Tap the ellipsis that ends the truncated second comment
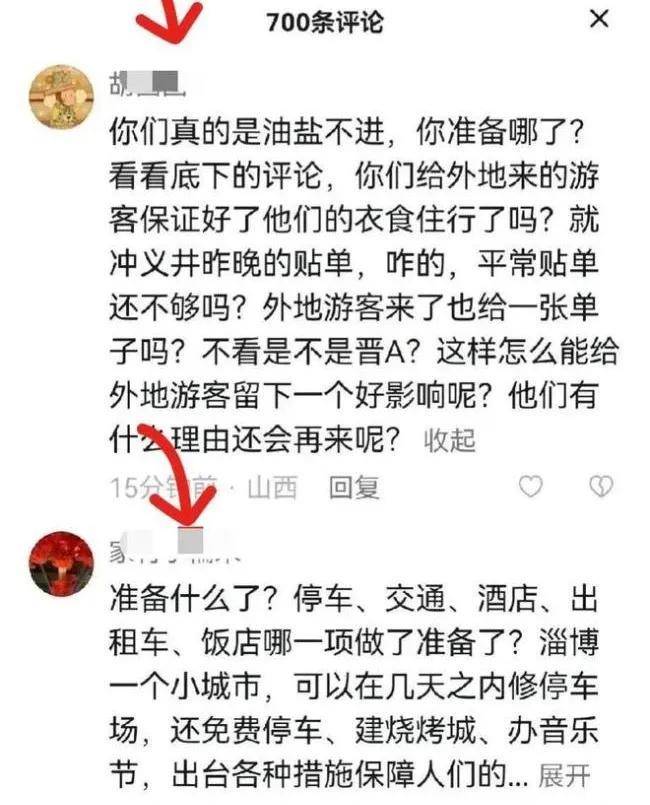The image size is (650, 805). tap(518, 781)
